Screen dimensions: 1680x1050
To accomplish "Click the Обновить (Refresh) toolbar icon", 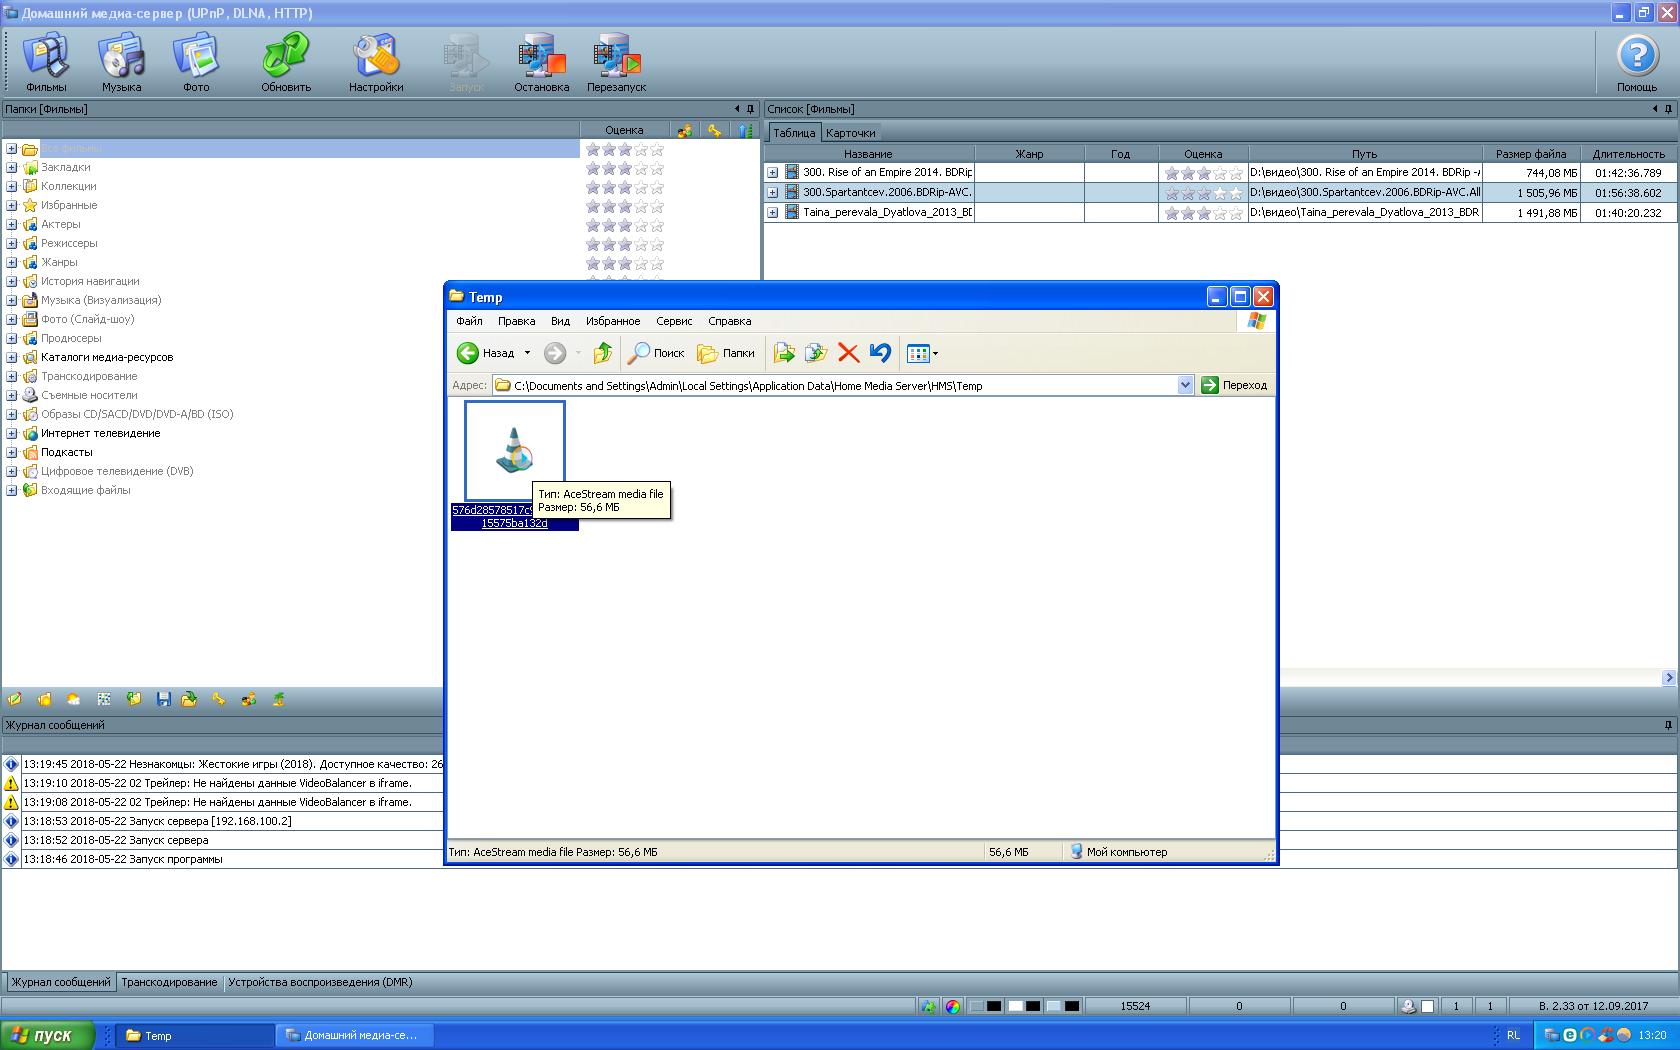I will (x=286, y=60).
